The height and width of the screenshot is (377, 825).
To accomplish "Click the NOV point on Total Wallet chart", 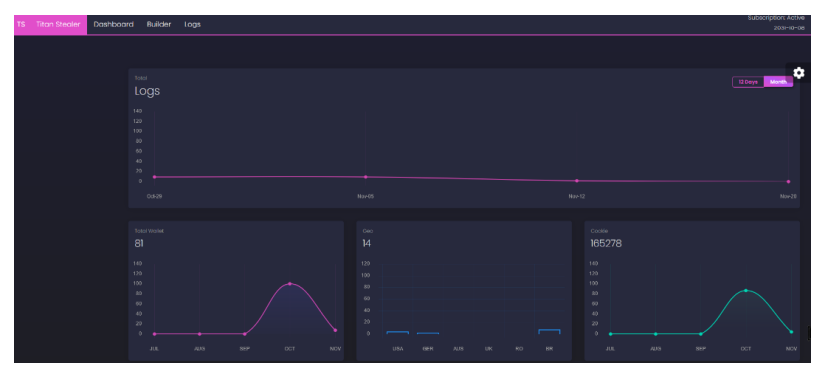I will point(335,330).
